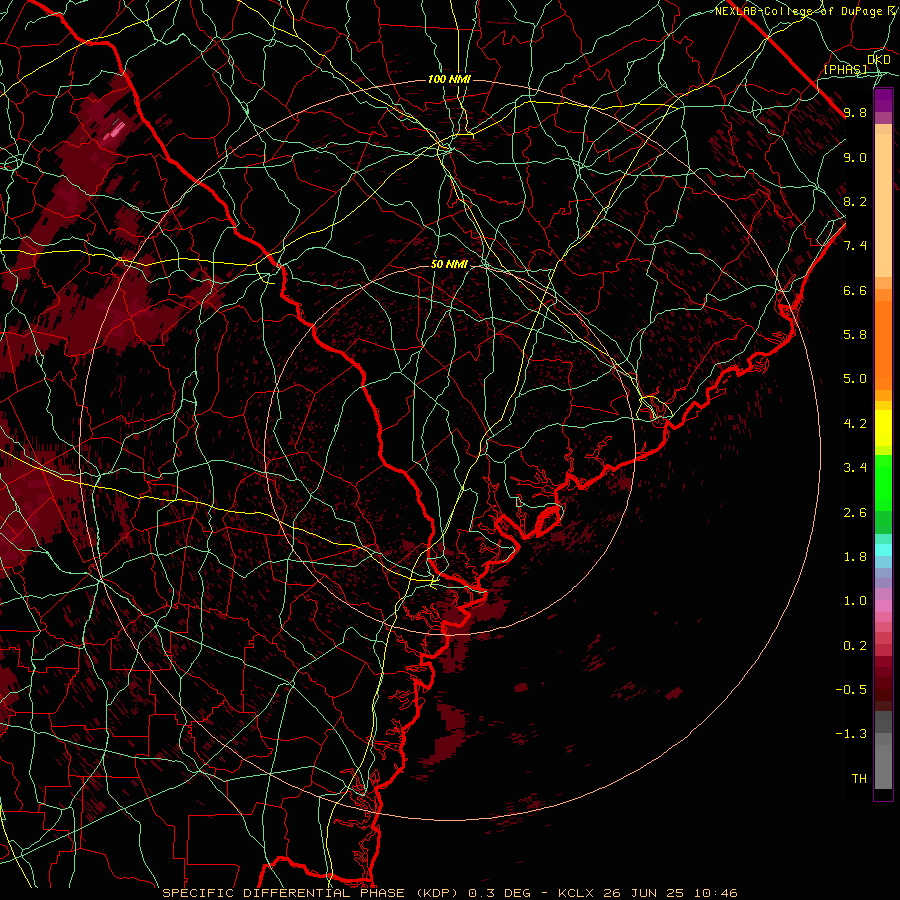Click the 50 NMI range ring label
900x900 pixels.
449,264
